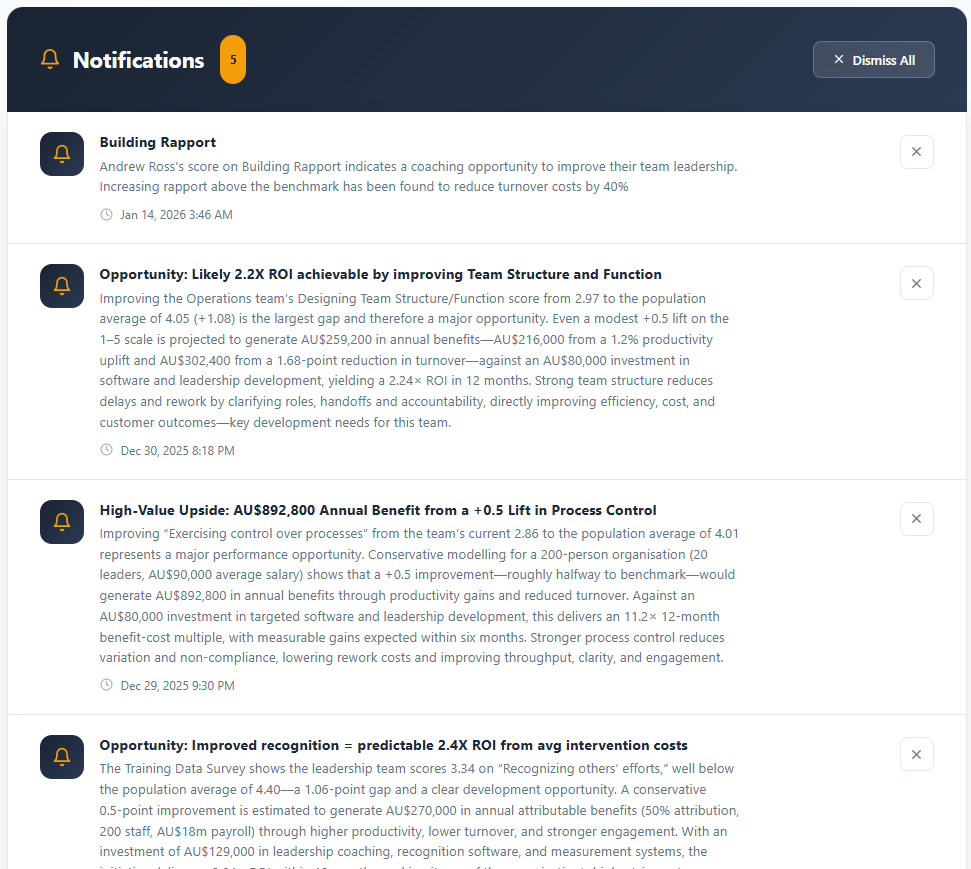Image resolution: width=971 pixels, height=869 pixels.
Task: Click the Dec 29, 2025 9:30 PM timestamp
Action: (177, 686)
